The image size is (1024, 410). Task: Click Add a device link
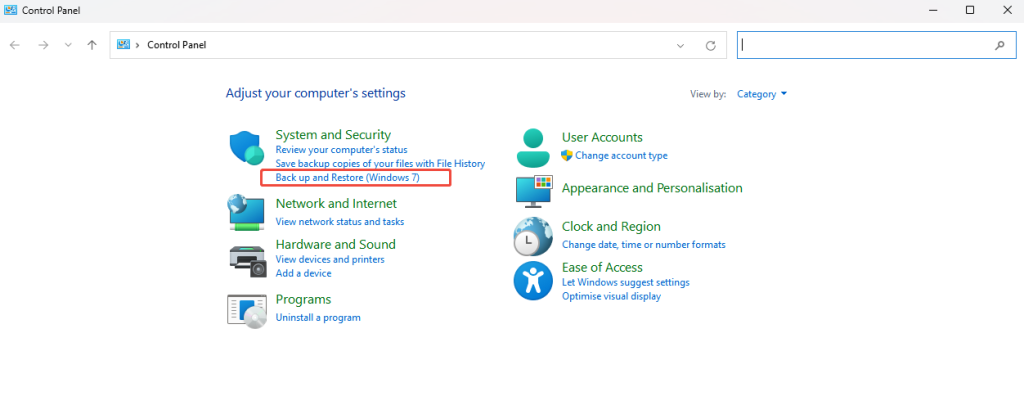304,274
